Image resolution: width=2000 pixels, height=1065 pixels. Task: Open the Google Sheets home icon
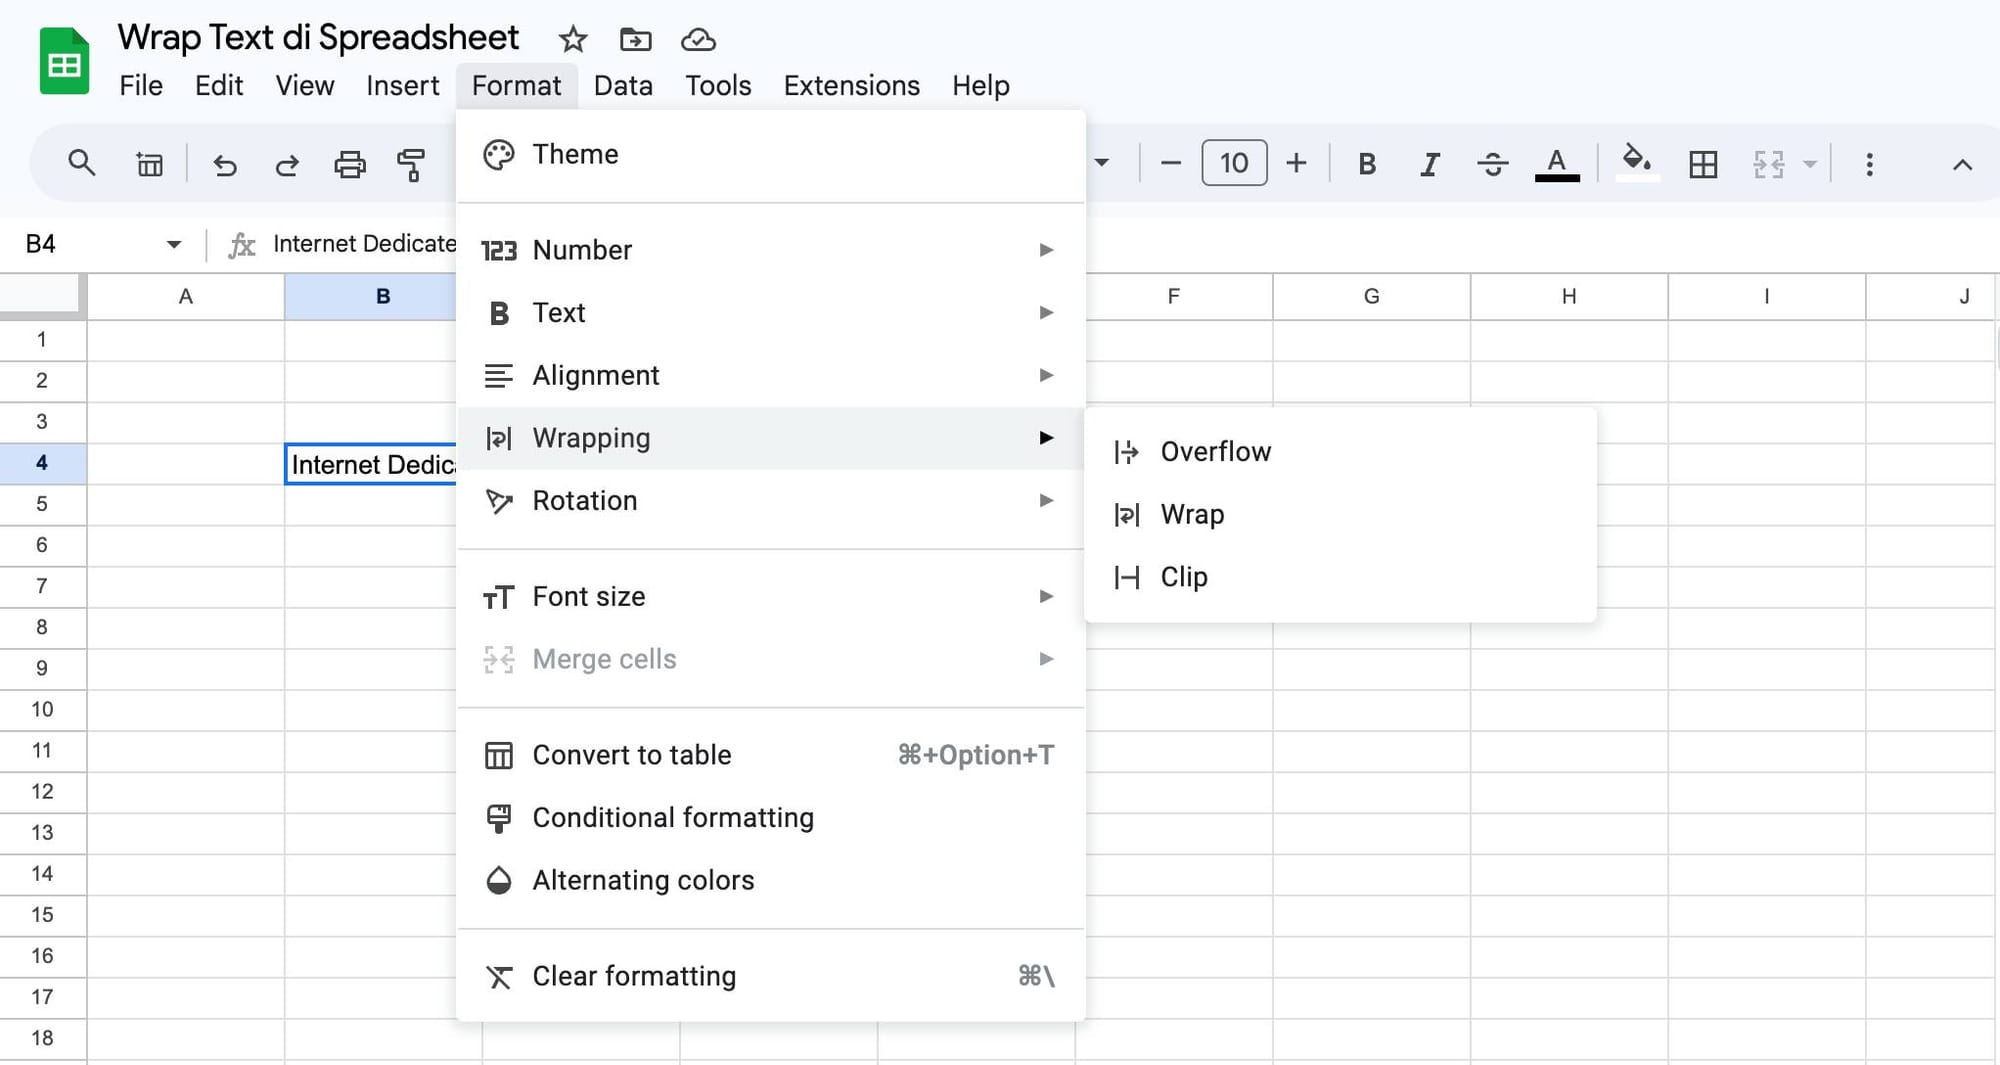(64, 61)
